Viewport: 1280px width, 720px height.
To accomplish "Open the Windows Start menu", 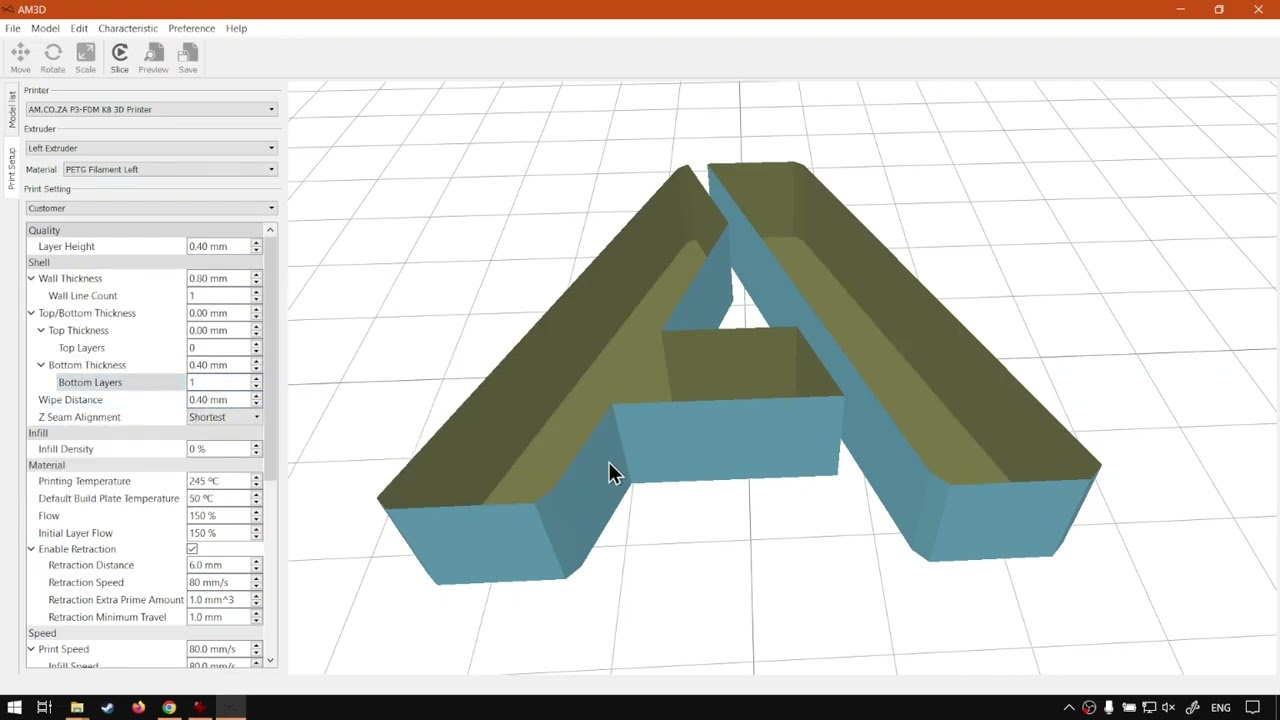I will 14,708.
